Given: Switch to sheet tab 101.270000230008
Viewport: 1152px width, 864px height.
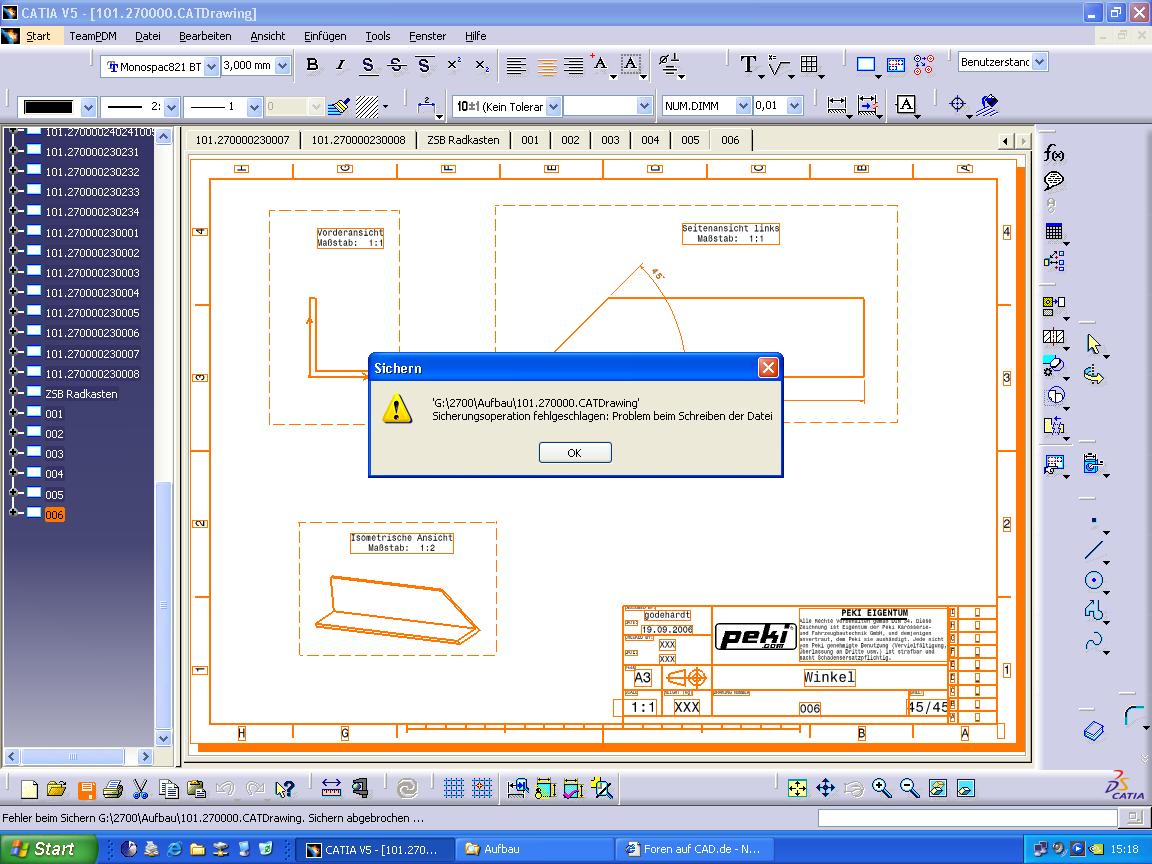Looking at the screenshot, I should pos(359,140).
